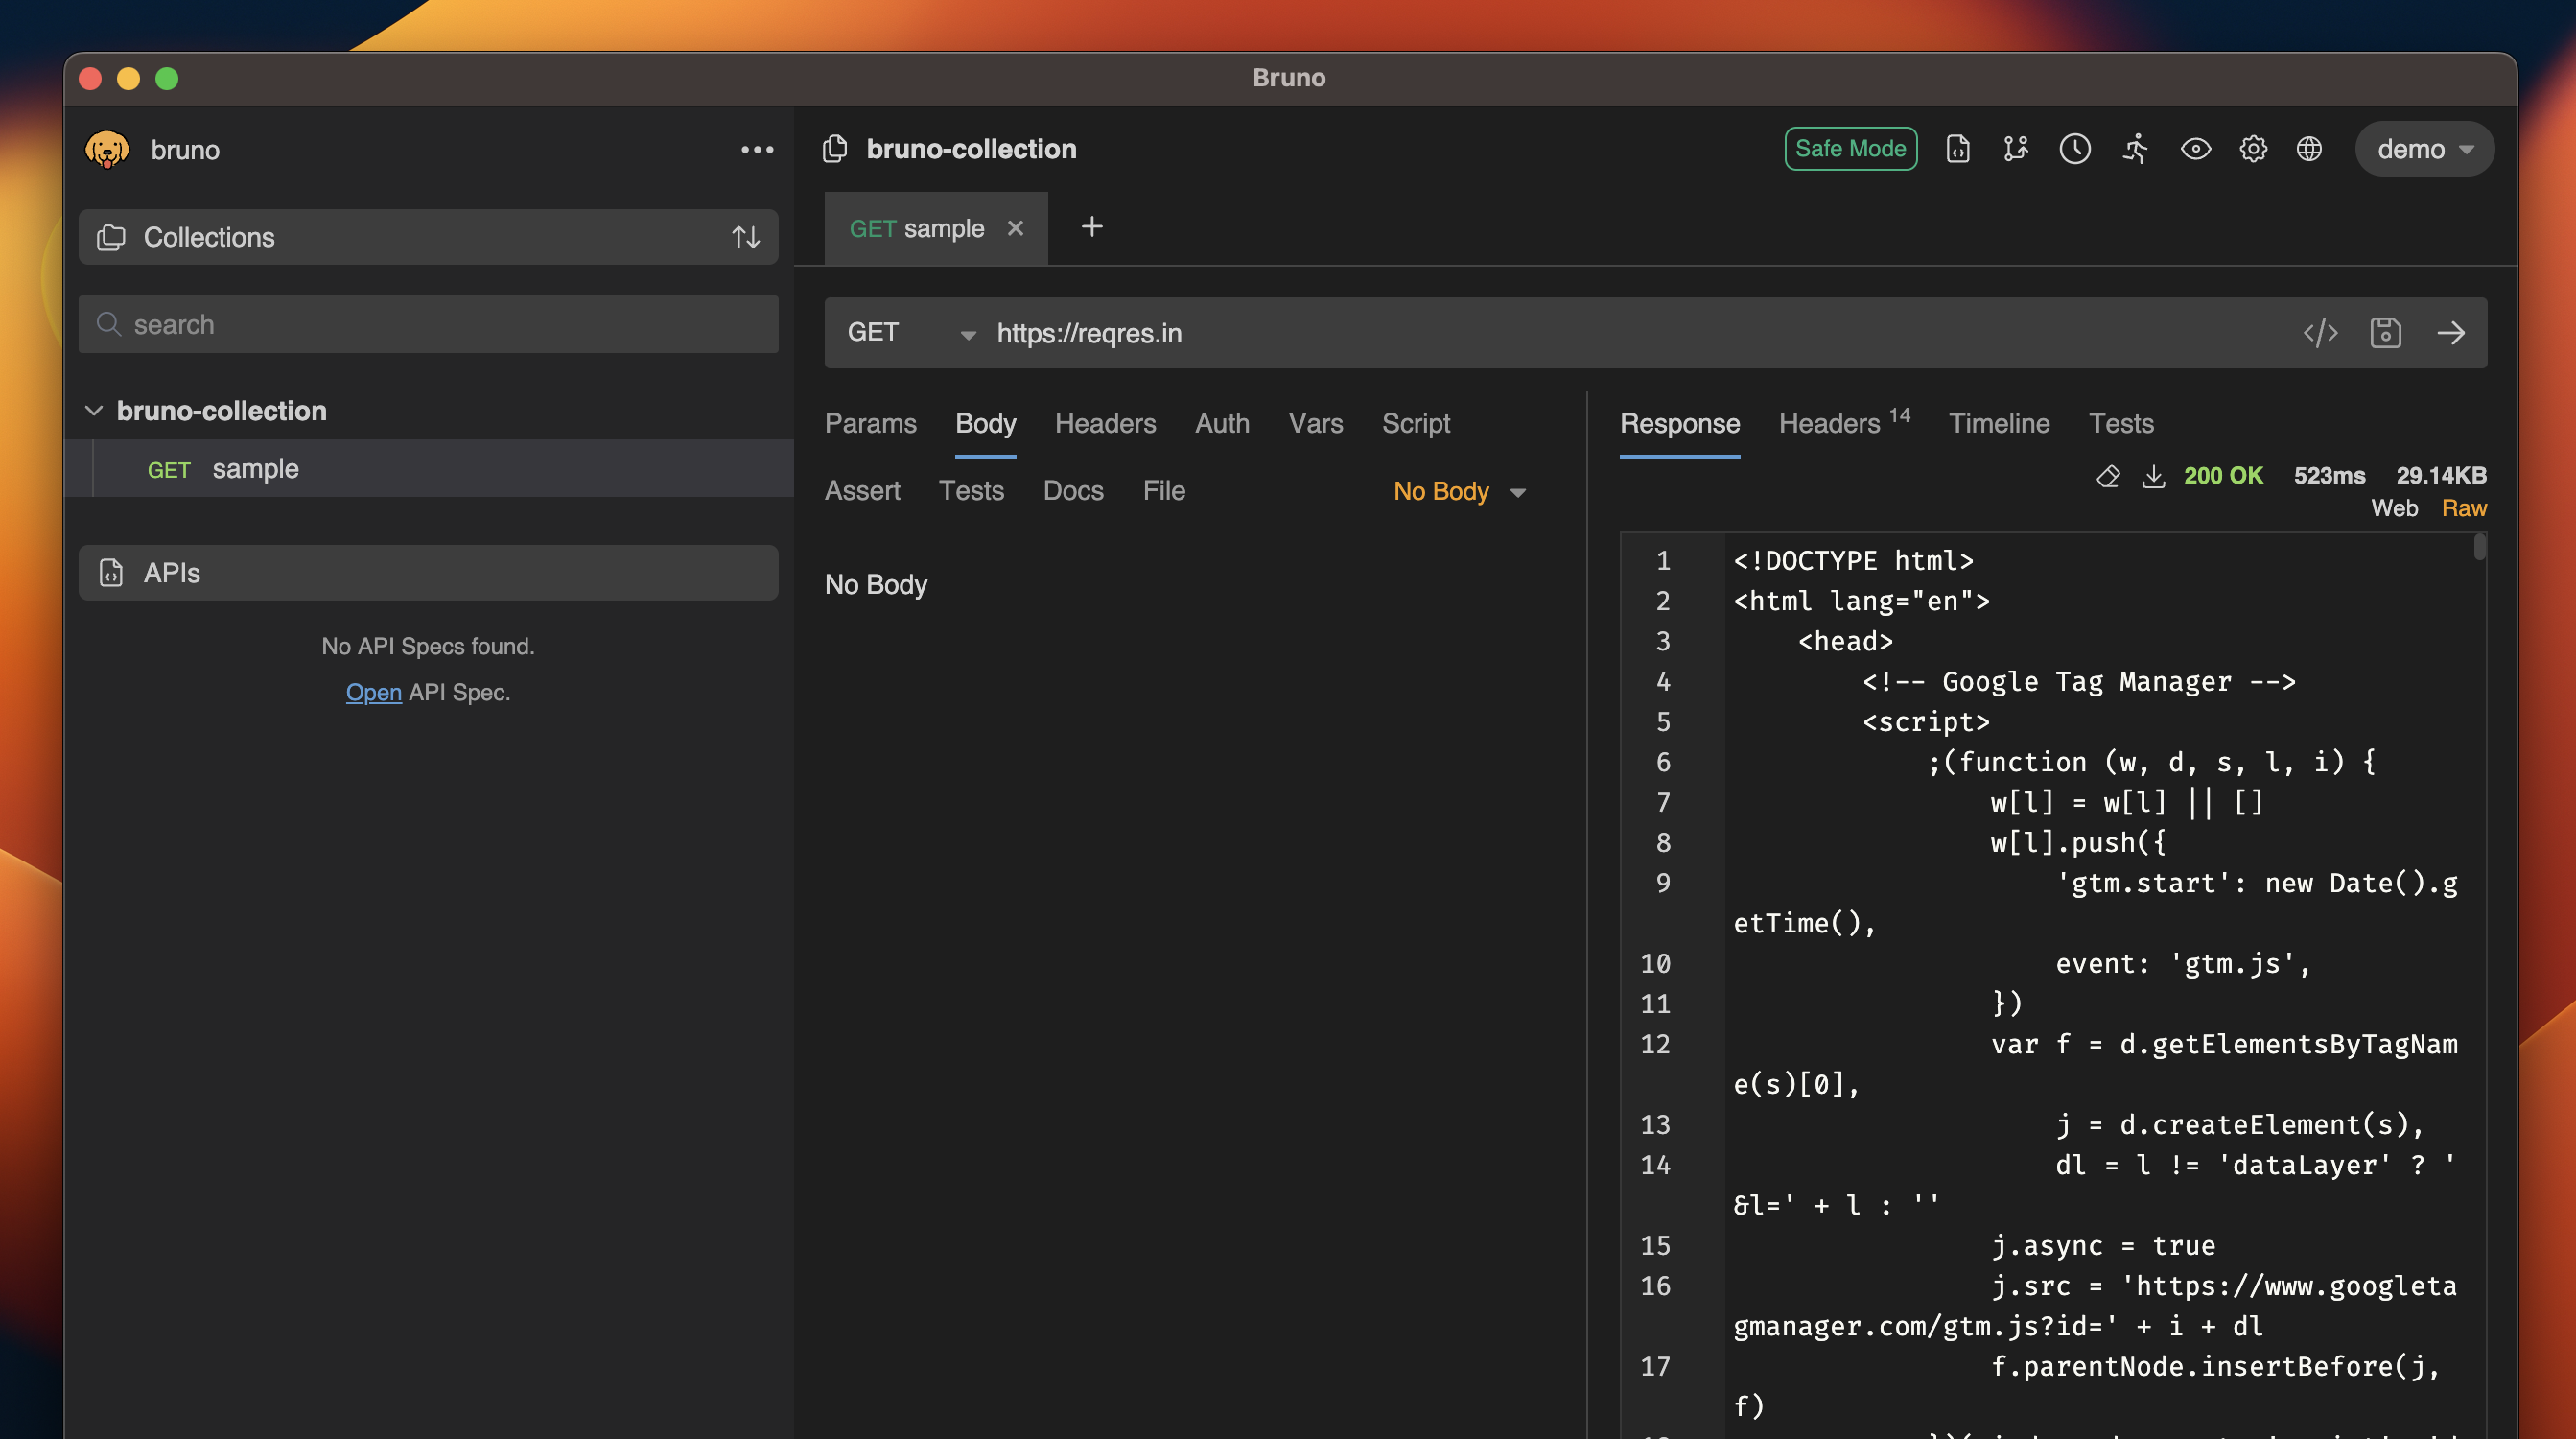Click the collections search field
2576x1439 pixels.
[428, 324]
